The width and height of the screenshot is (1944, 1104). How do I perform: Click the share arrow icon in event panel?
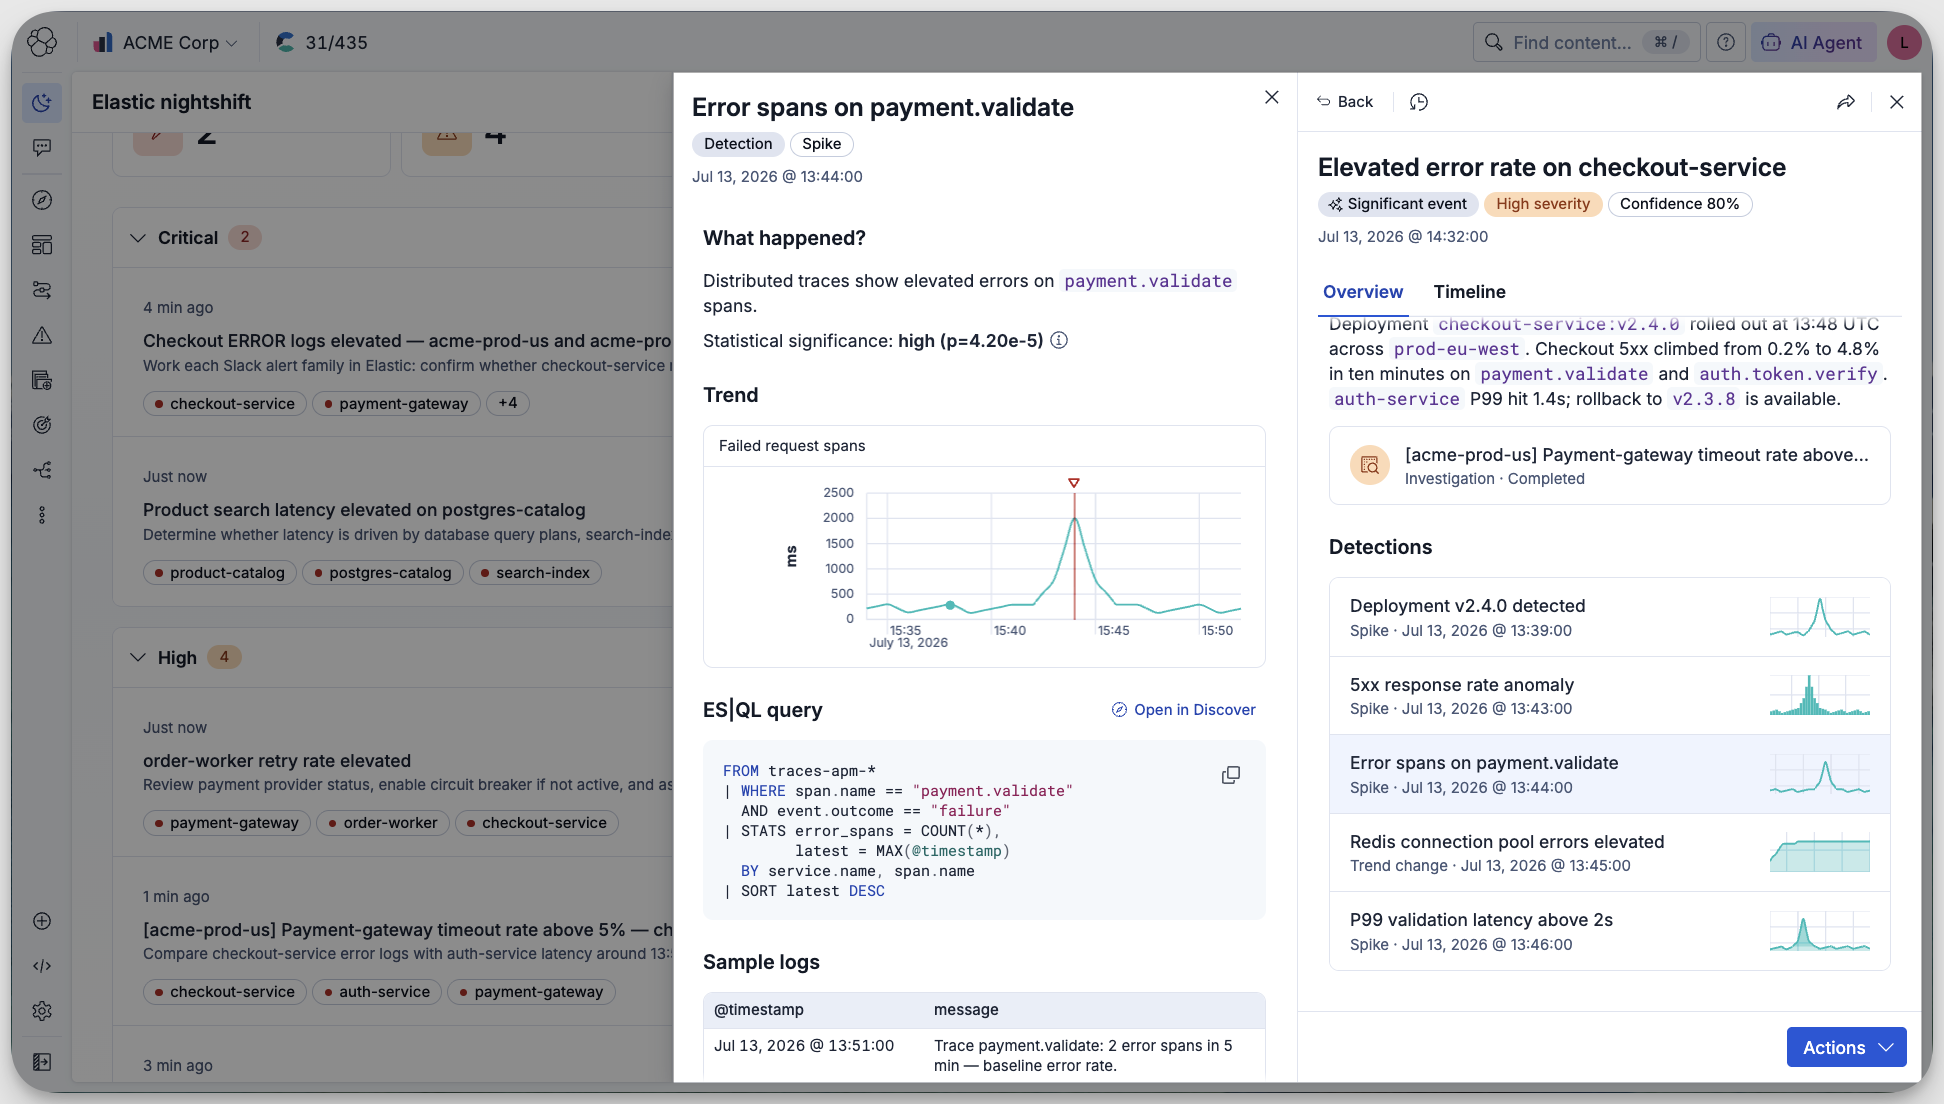coord(1846,102)
